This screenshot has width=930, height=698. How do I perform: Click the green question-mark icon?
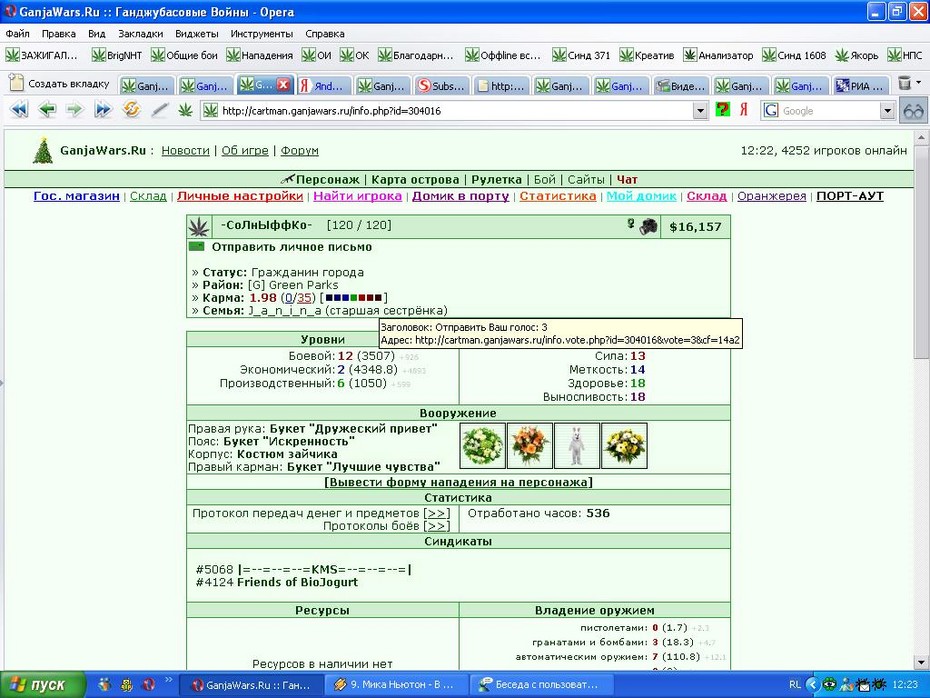722,110
